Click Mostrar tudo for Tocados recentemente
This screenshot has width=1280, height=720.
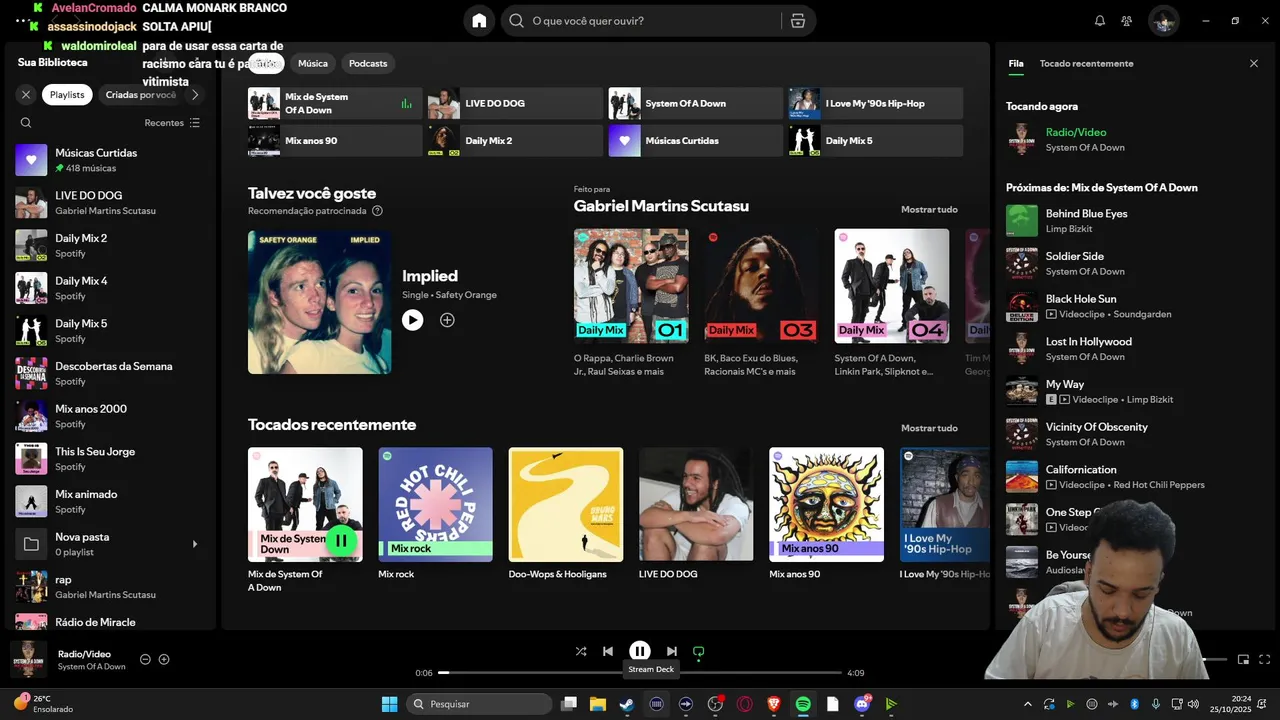point(929,428)
